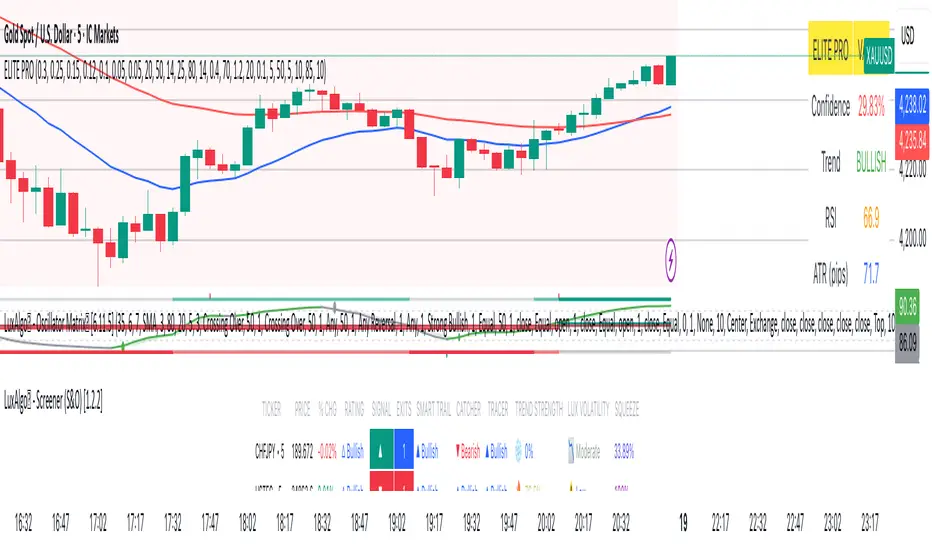Screen dimensions: 932x550
Task: Open the ELITE PRO indicator legend line
Action: coord(165,71)
